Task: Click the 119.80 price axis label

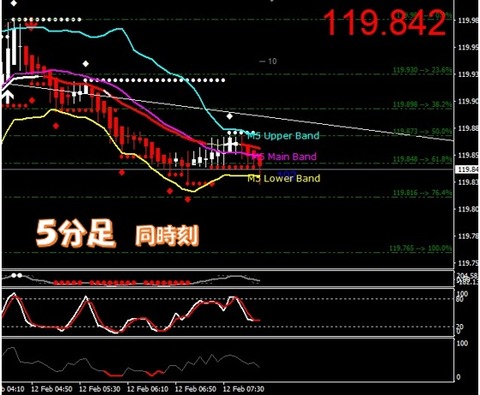Action: (468, 209)
